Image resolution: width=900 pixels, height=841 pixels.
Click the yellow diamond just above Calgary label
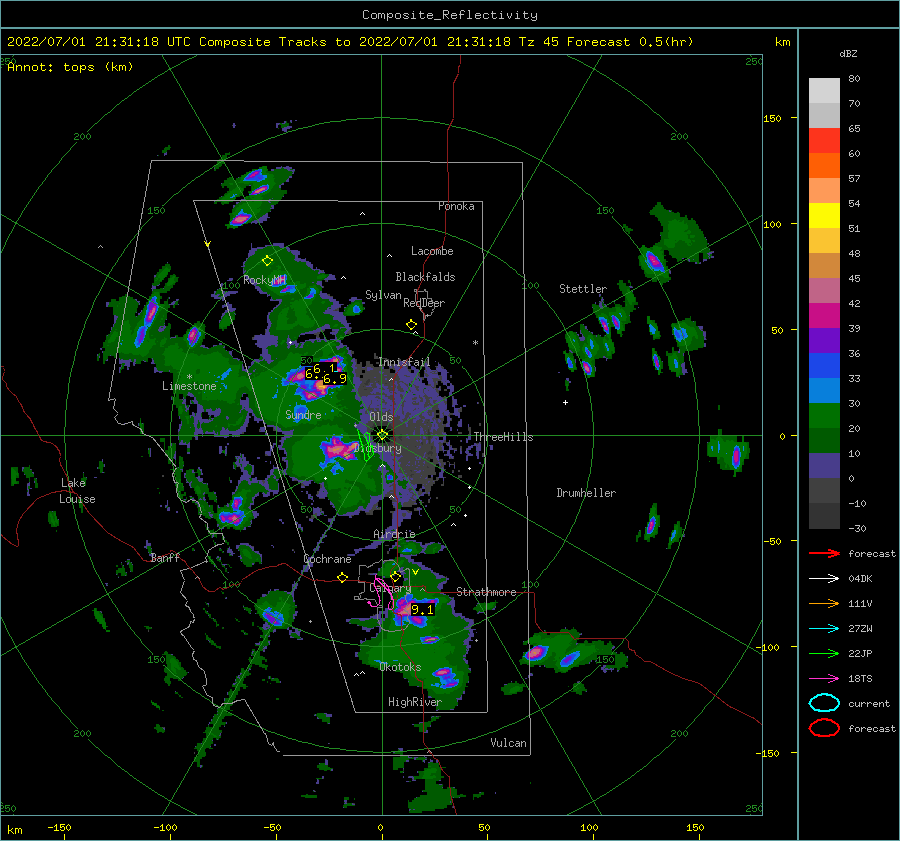tap(395, 576)
